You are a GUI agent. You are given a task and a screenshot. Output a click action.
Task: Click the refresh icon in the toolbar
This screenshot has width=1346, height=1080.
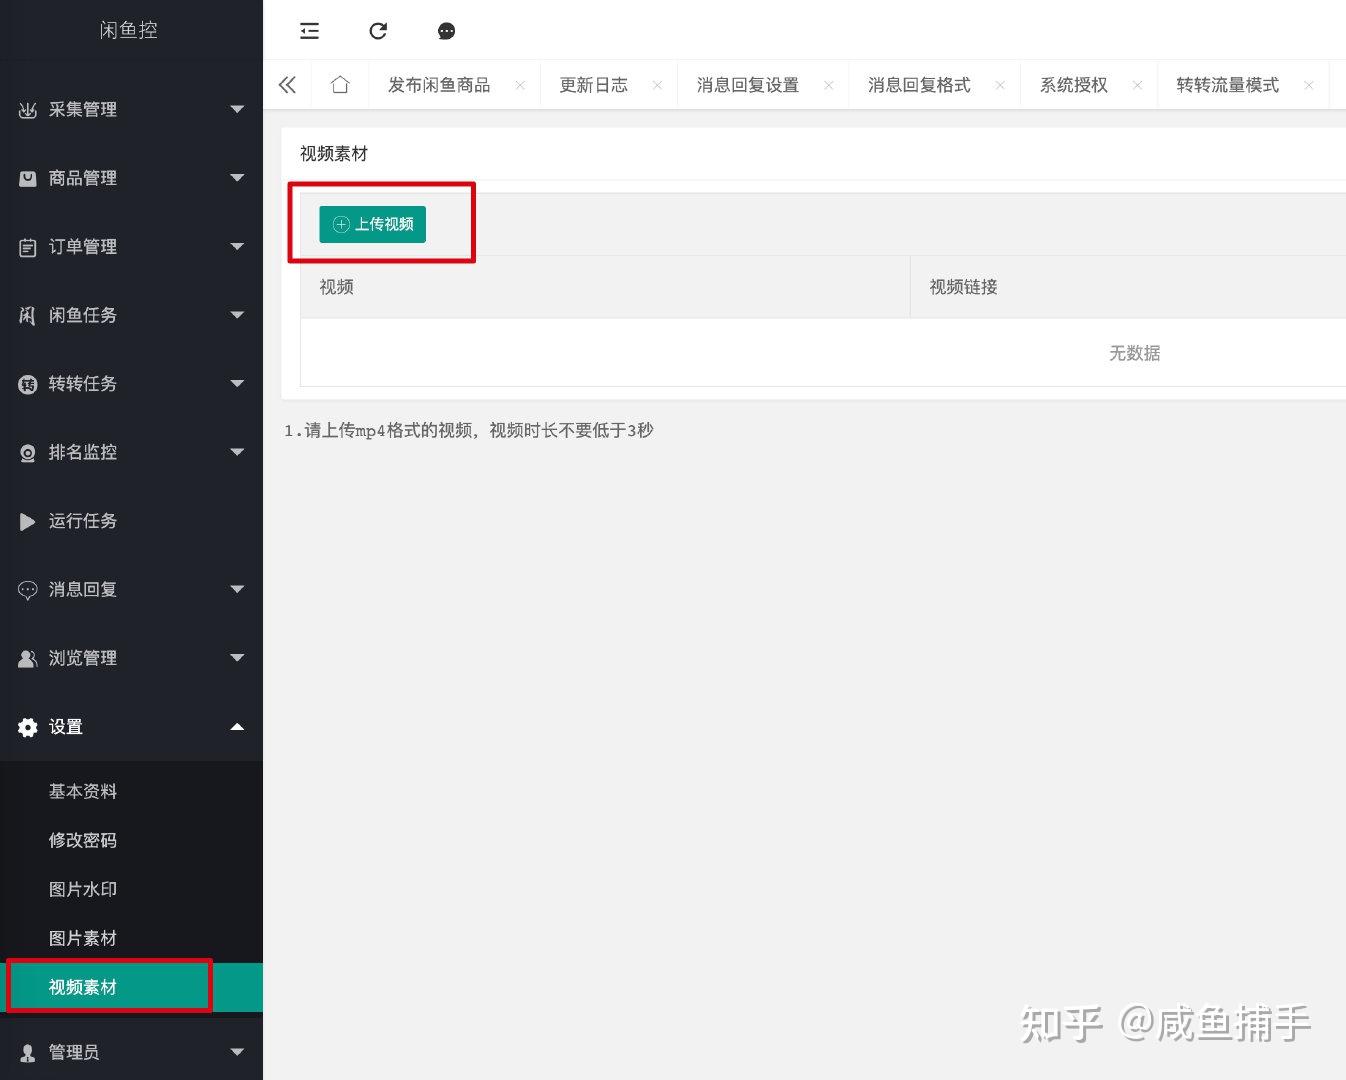pyautogui.click(x=378, y=31)
